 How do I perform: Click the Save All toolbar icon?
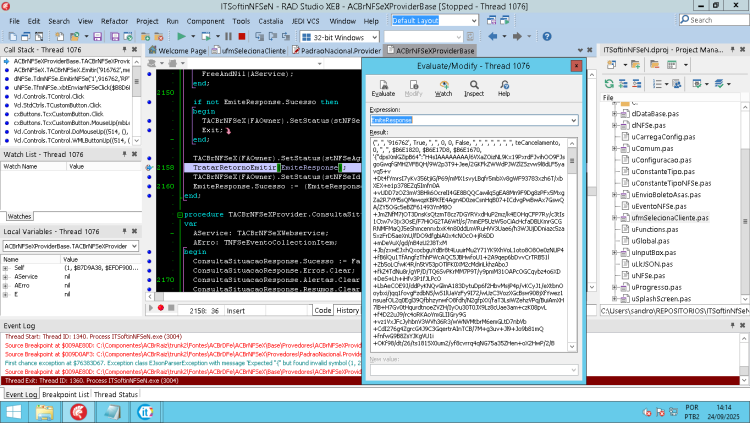pos(115,36)
